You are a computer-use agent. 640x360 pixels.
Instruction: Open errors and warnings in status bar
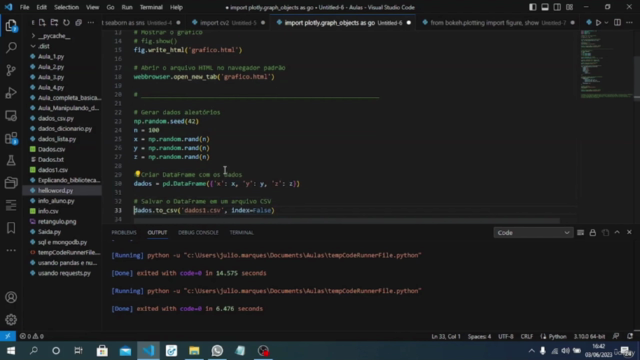click(31, 336)
